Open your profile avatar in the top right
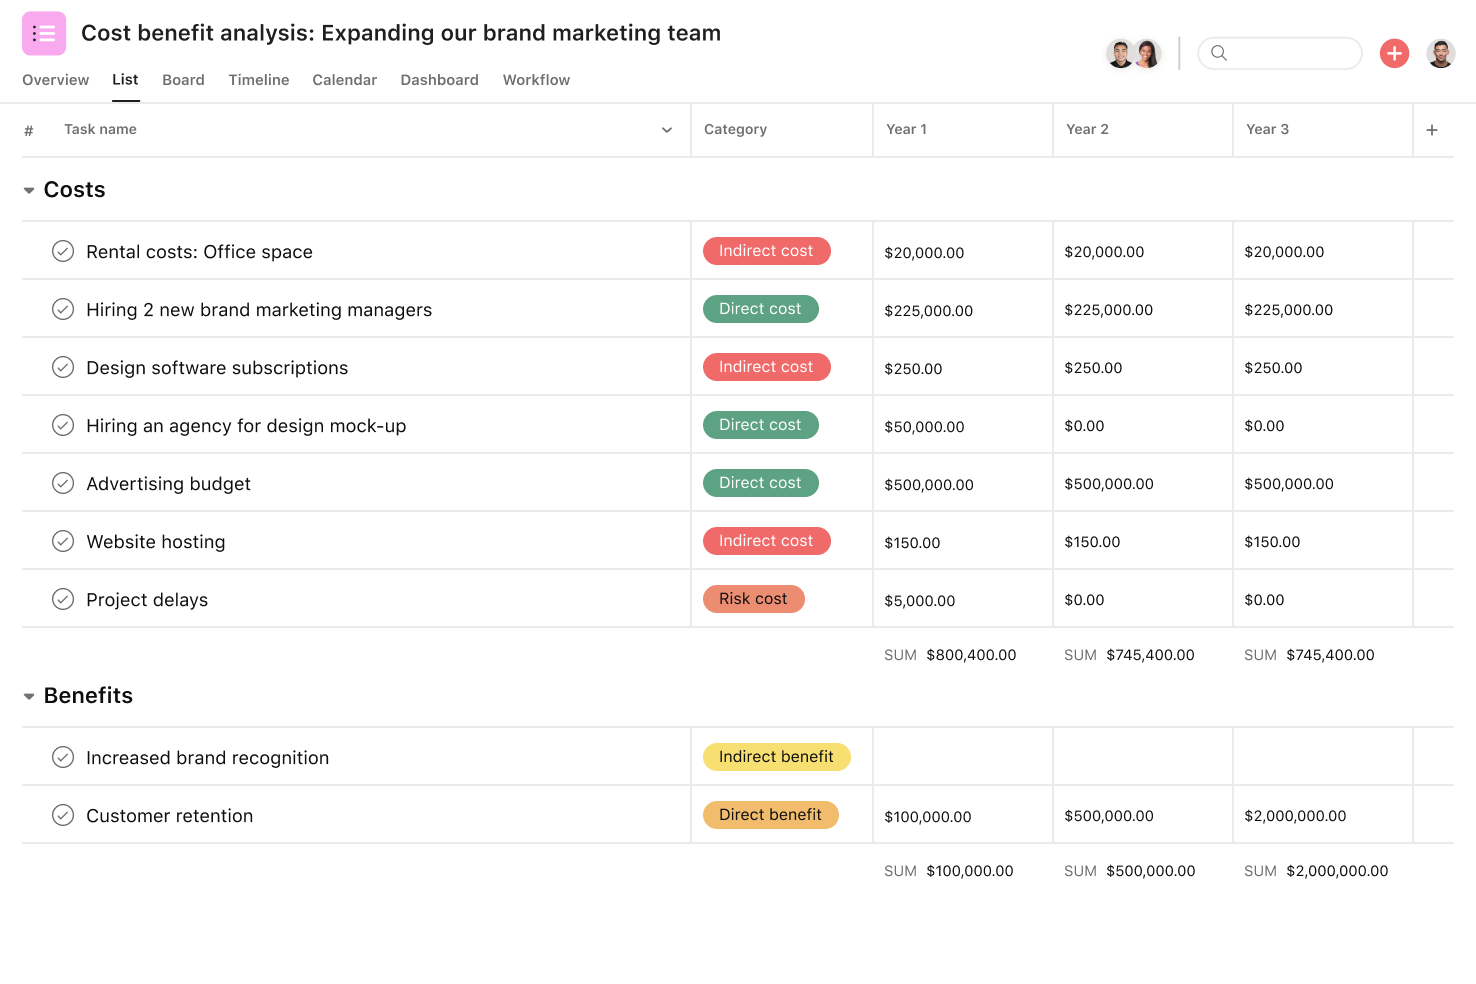1476x984 pixels. click(1441, 53)
